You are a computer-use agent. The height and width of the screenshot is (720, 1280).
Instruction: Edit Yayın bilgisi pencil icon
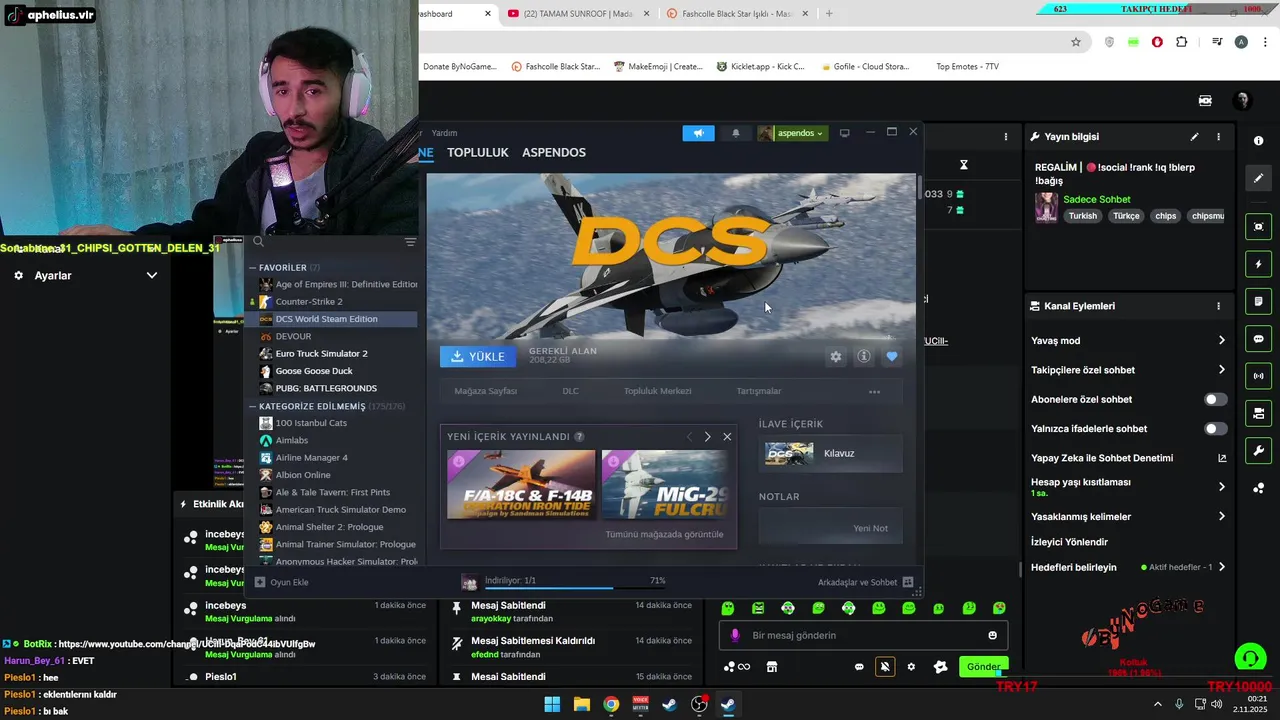[1194, 137]
